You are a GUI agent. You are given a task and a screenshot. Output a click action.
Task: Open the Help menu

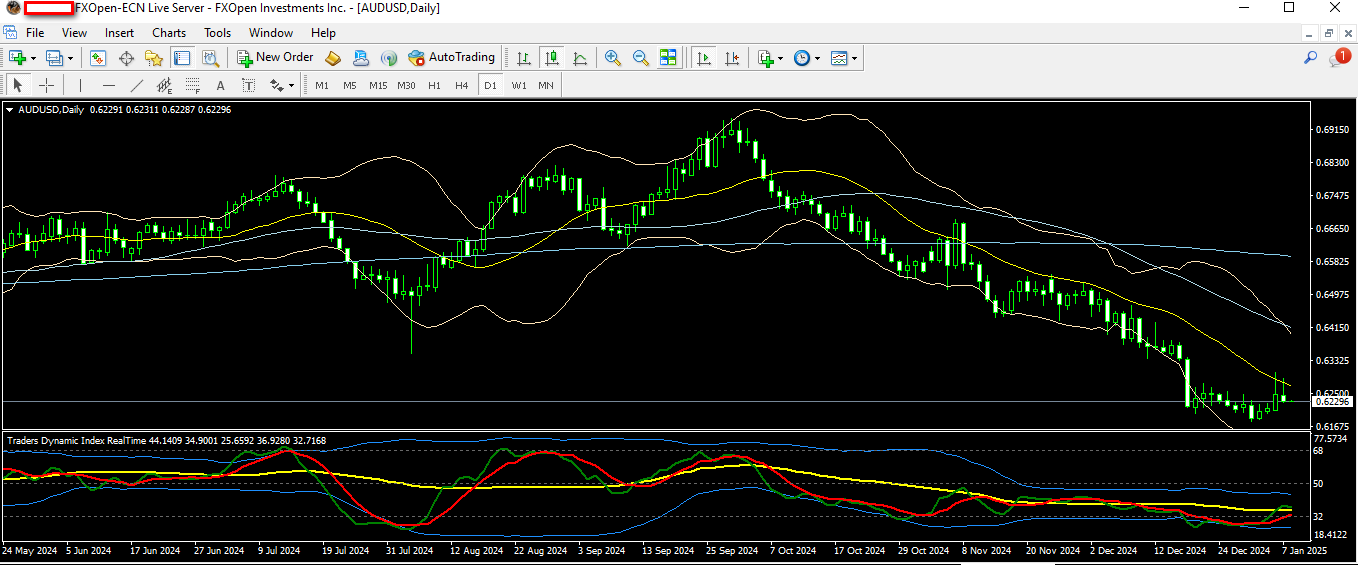coord(323,33)
